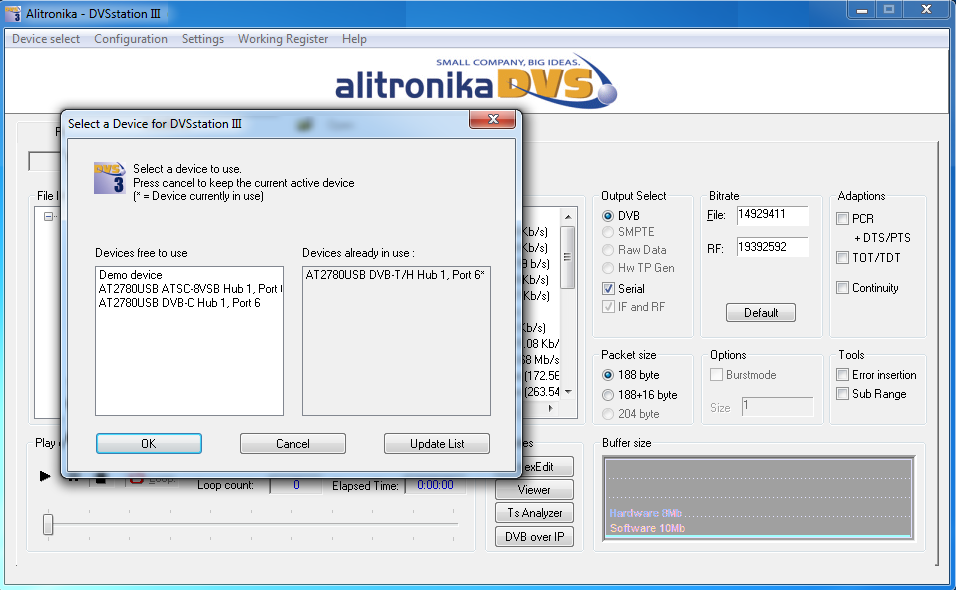The height and width of the screenshot is (590, 956).
Task: Select Demo device from free devices list
Action: pos(130,275)
